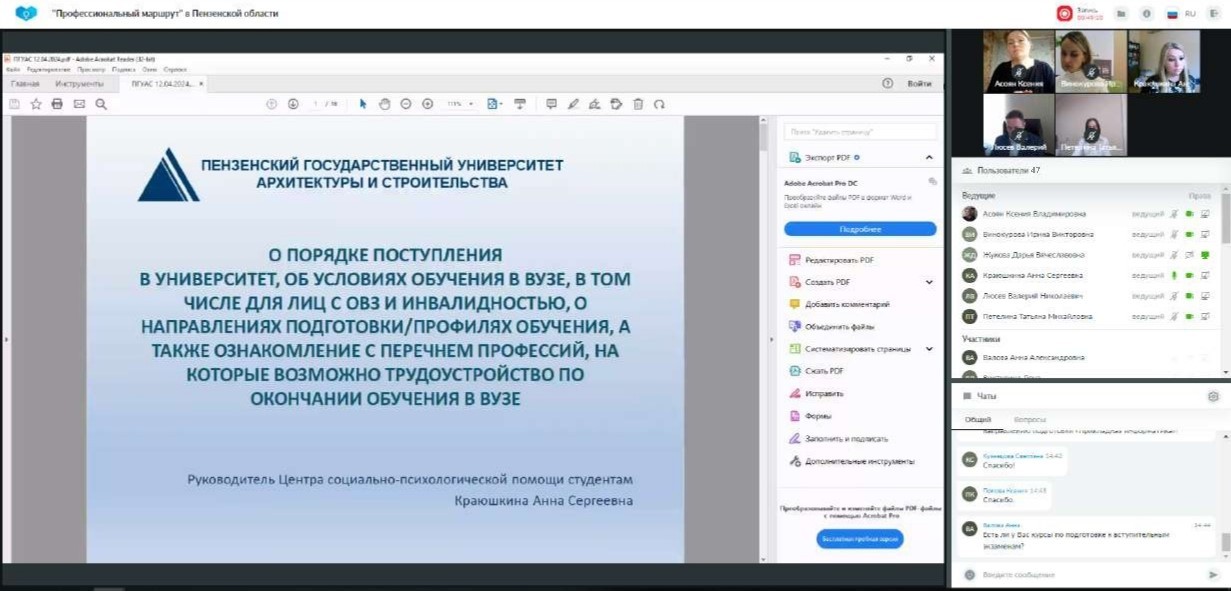
Task: Click the Подробнее button
Action: point(860,229)
